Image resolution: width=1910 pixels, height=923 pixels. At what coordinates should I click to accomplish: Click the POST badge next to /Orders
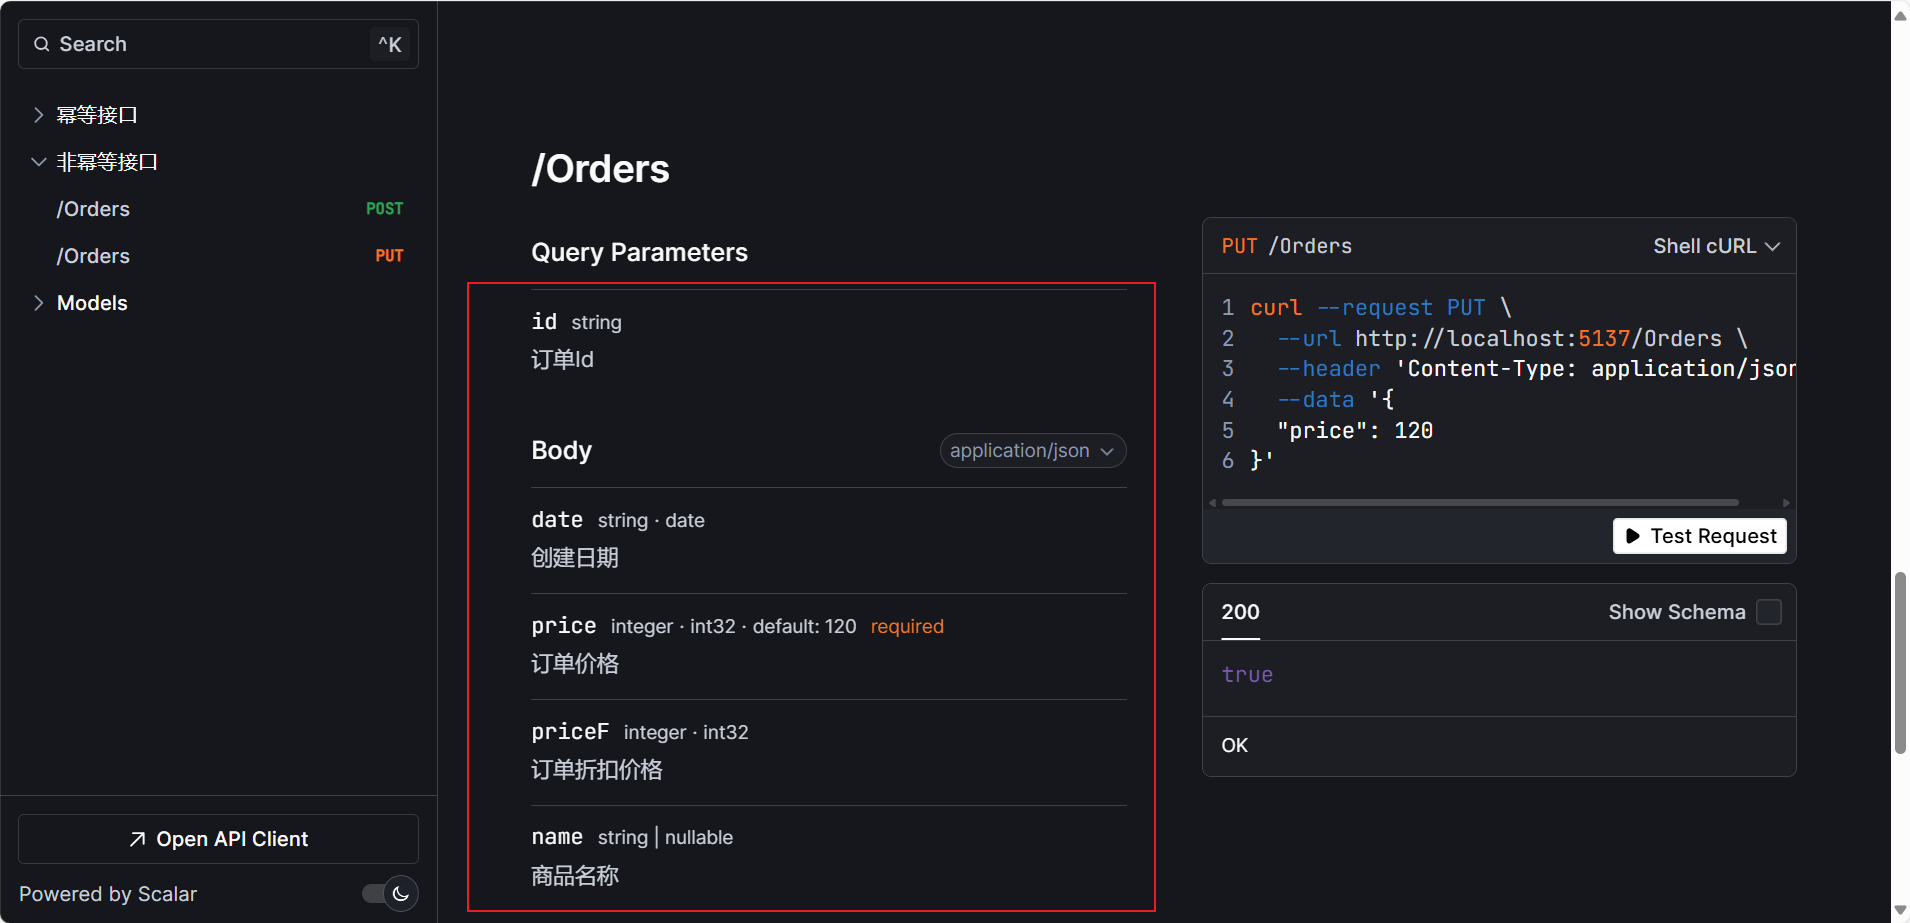click(384, 209)
